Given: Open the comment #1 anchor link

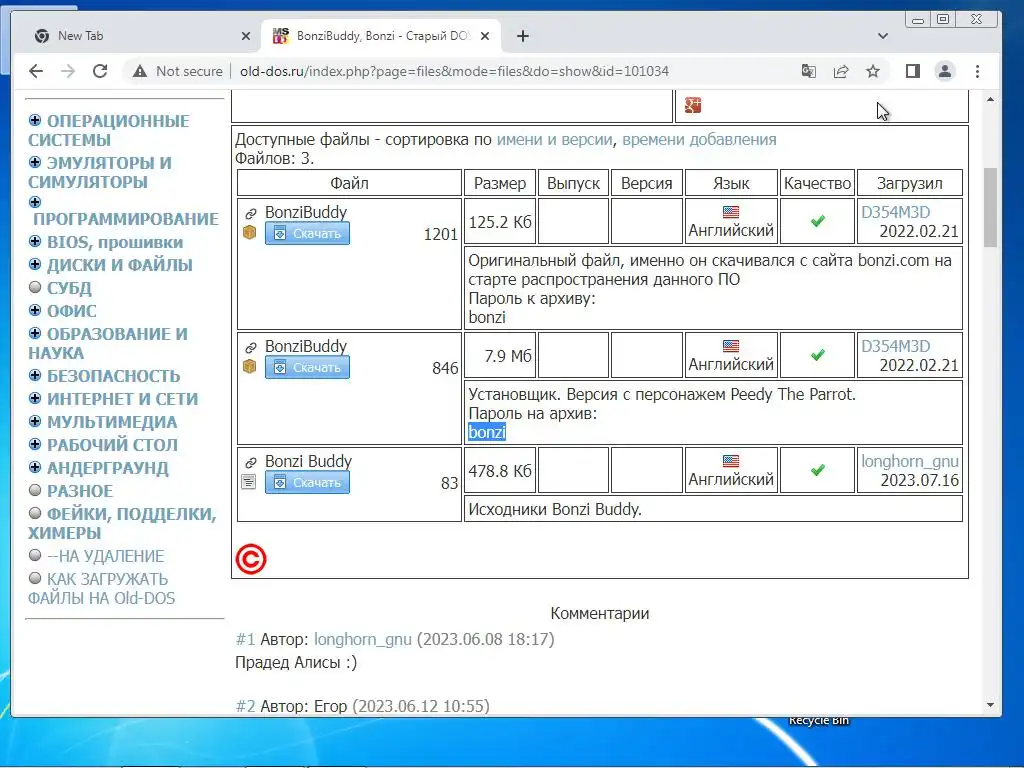Looking at the screenshot, I should 245,639.
